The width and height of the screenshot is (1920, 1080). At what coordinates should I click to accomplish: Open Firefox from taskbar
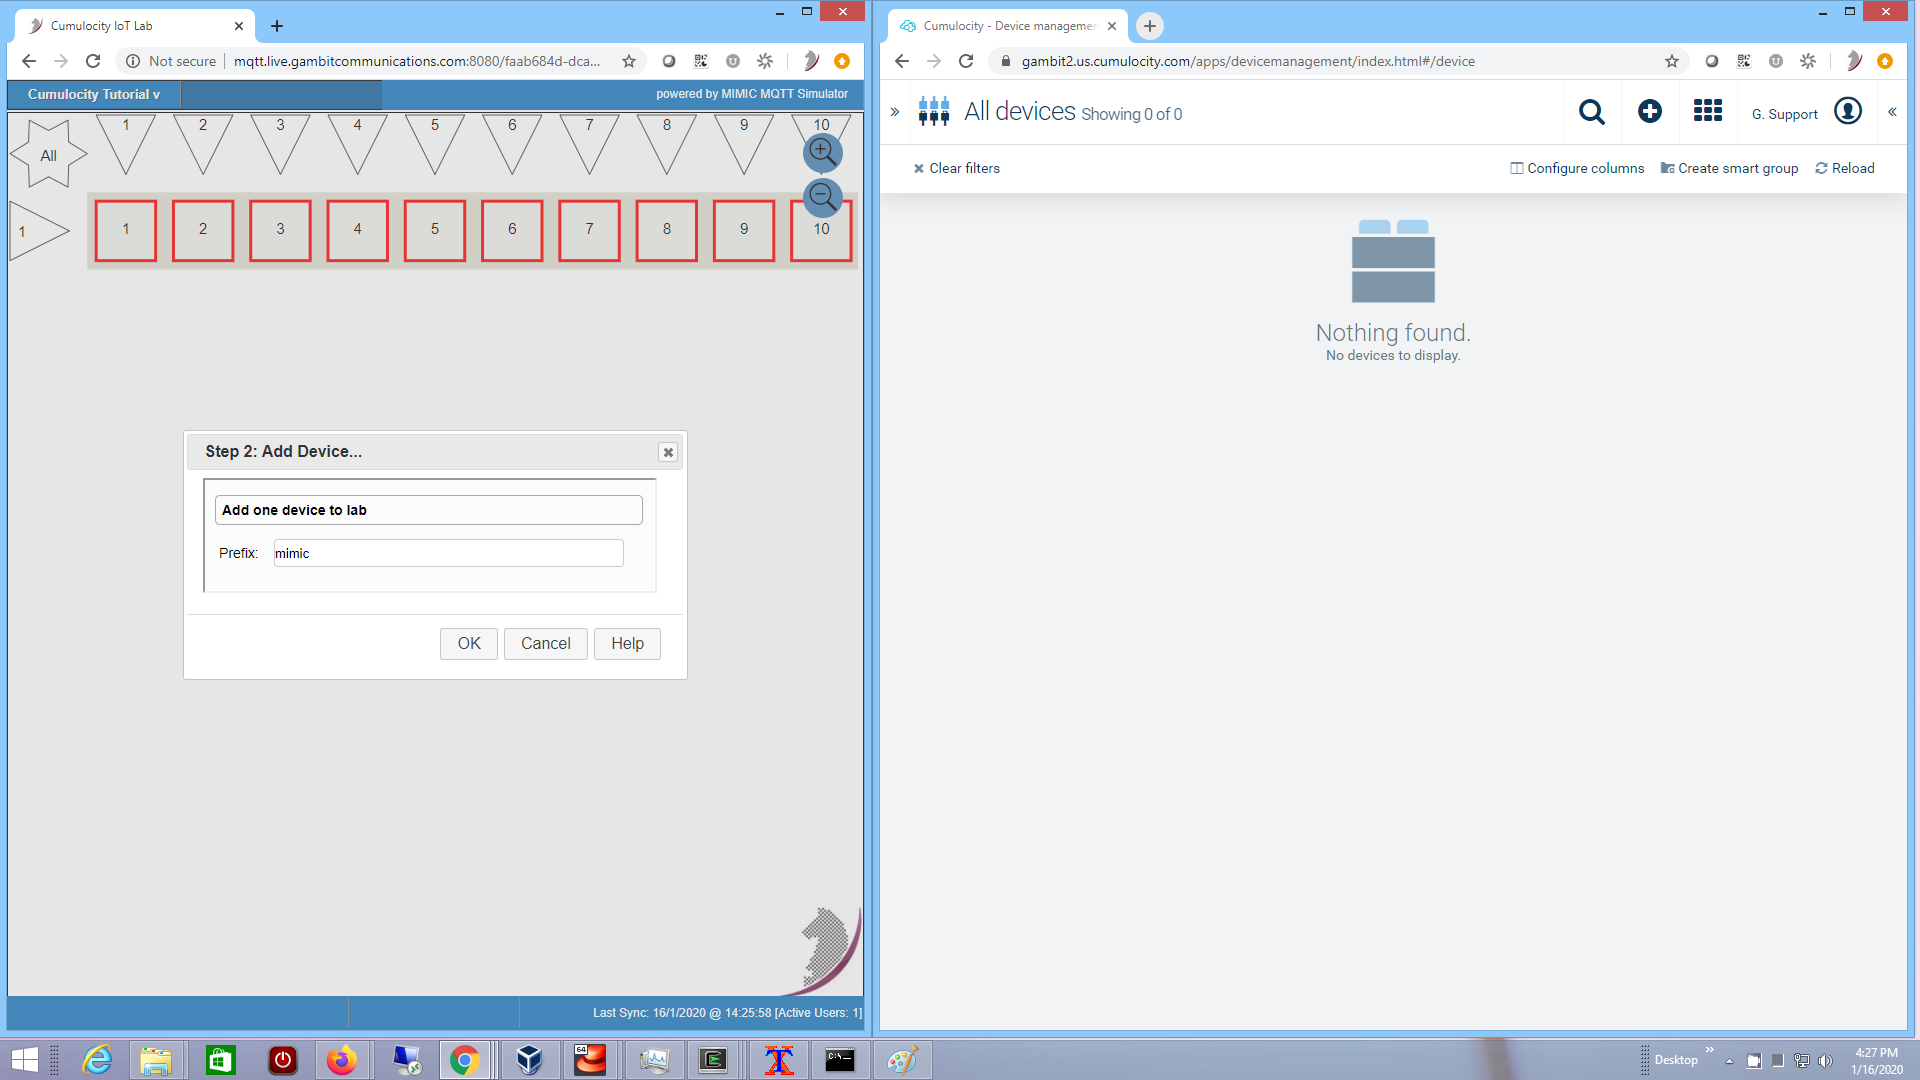pyautogui.click(x=342, y=1060)
